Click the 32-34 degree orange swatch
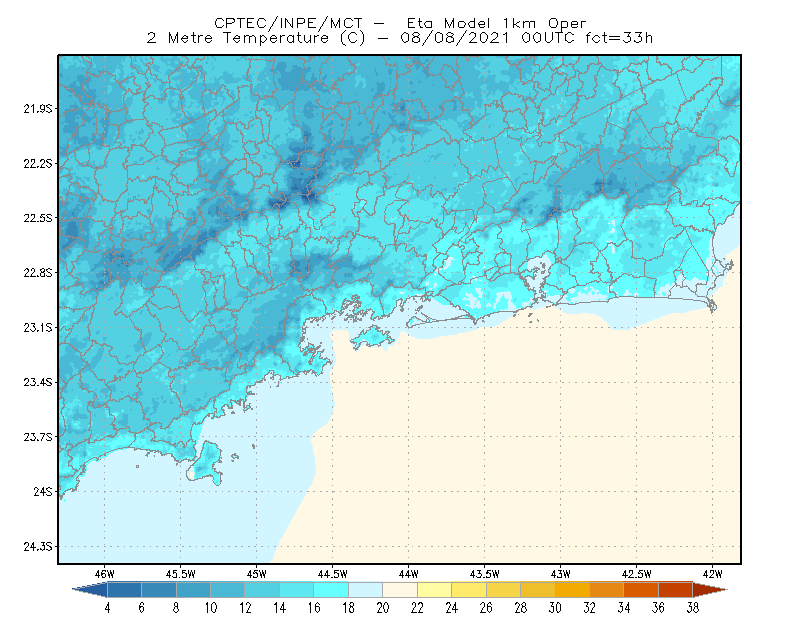 [x=607, y=589]
